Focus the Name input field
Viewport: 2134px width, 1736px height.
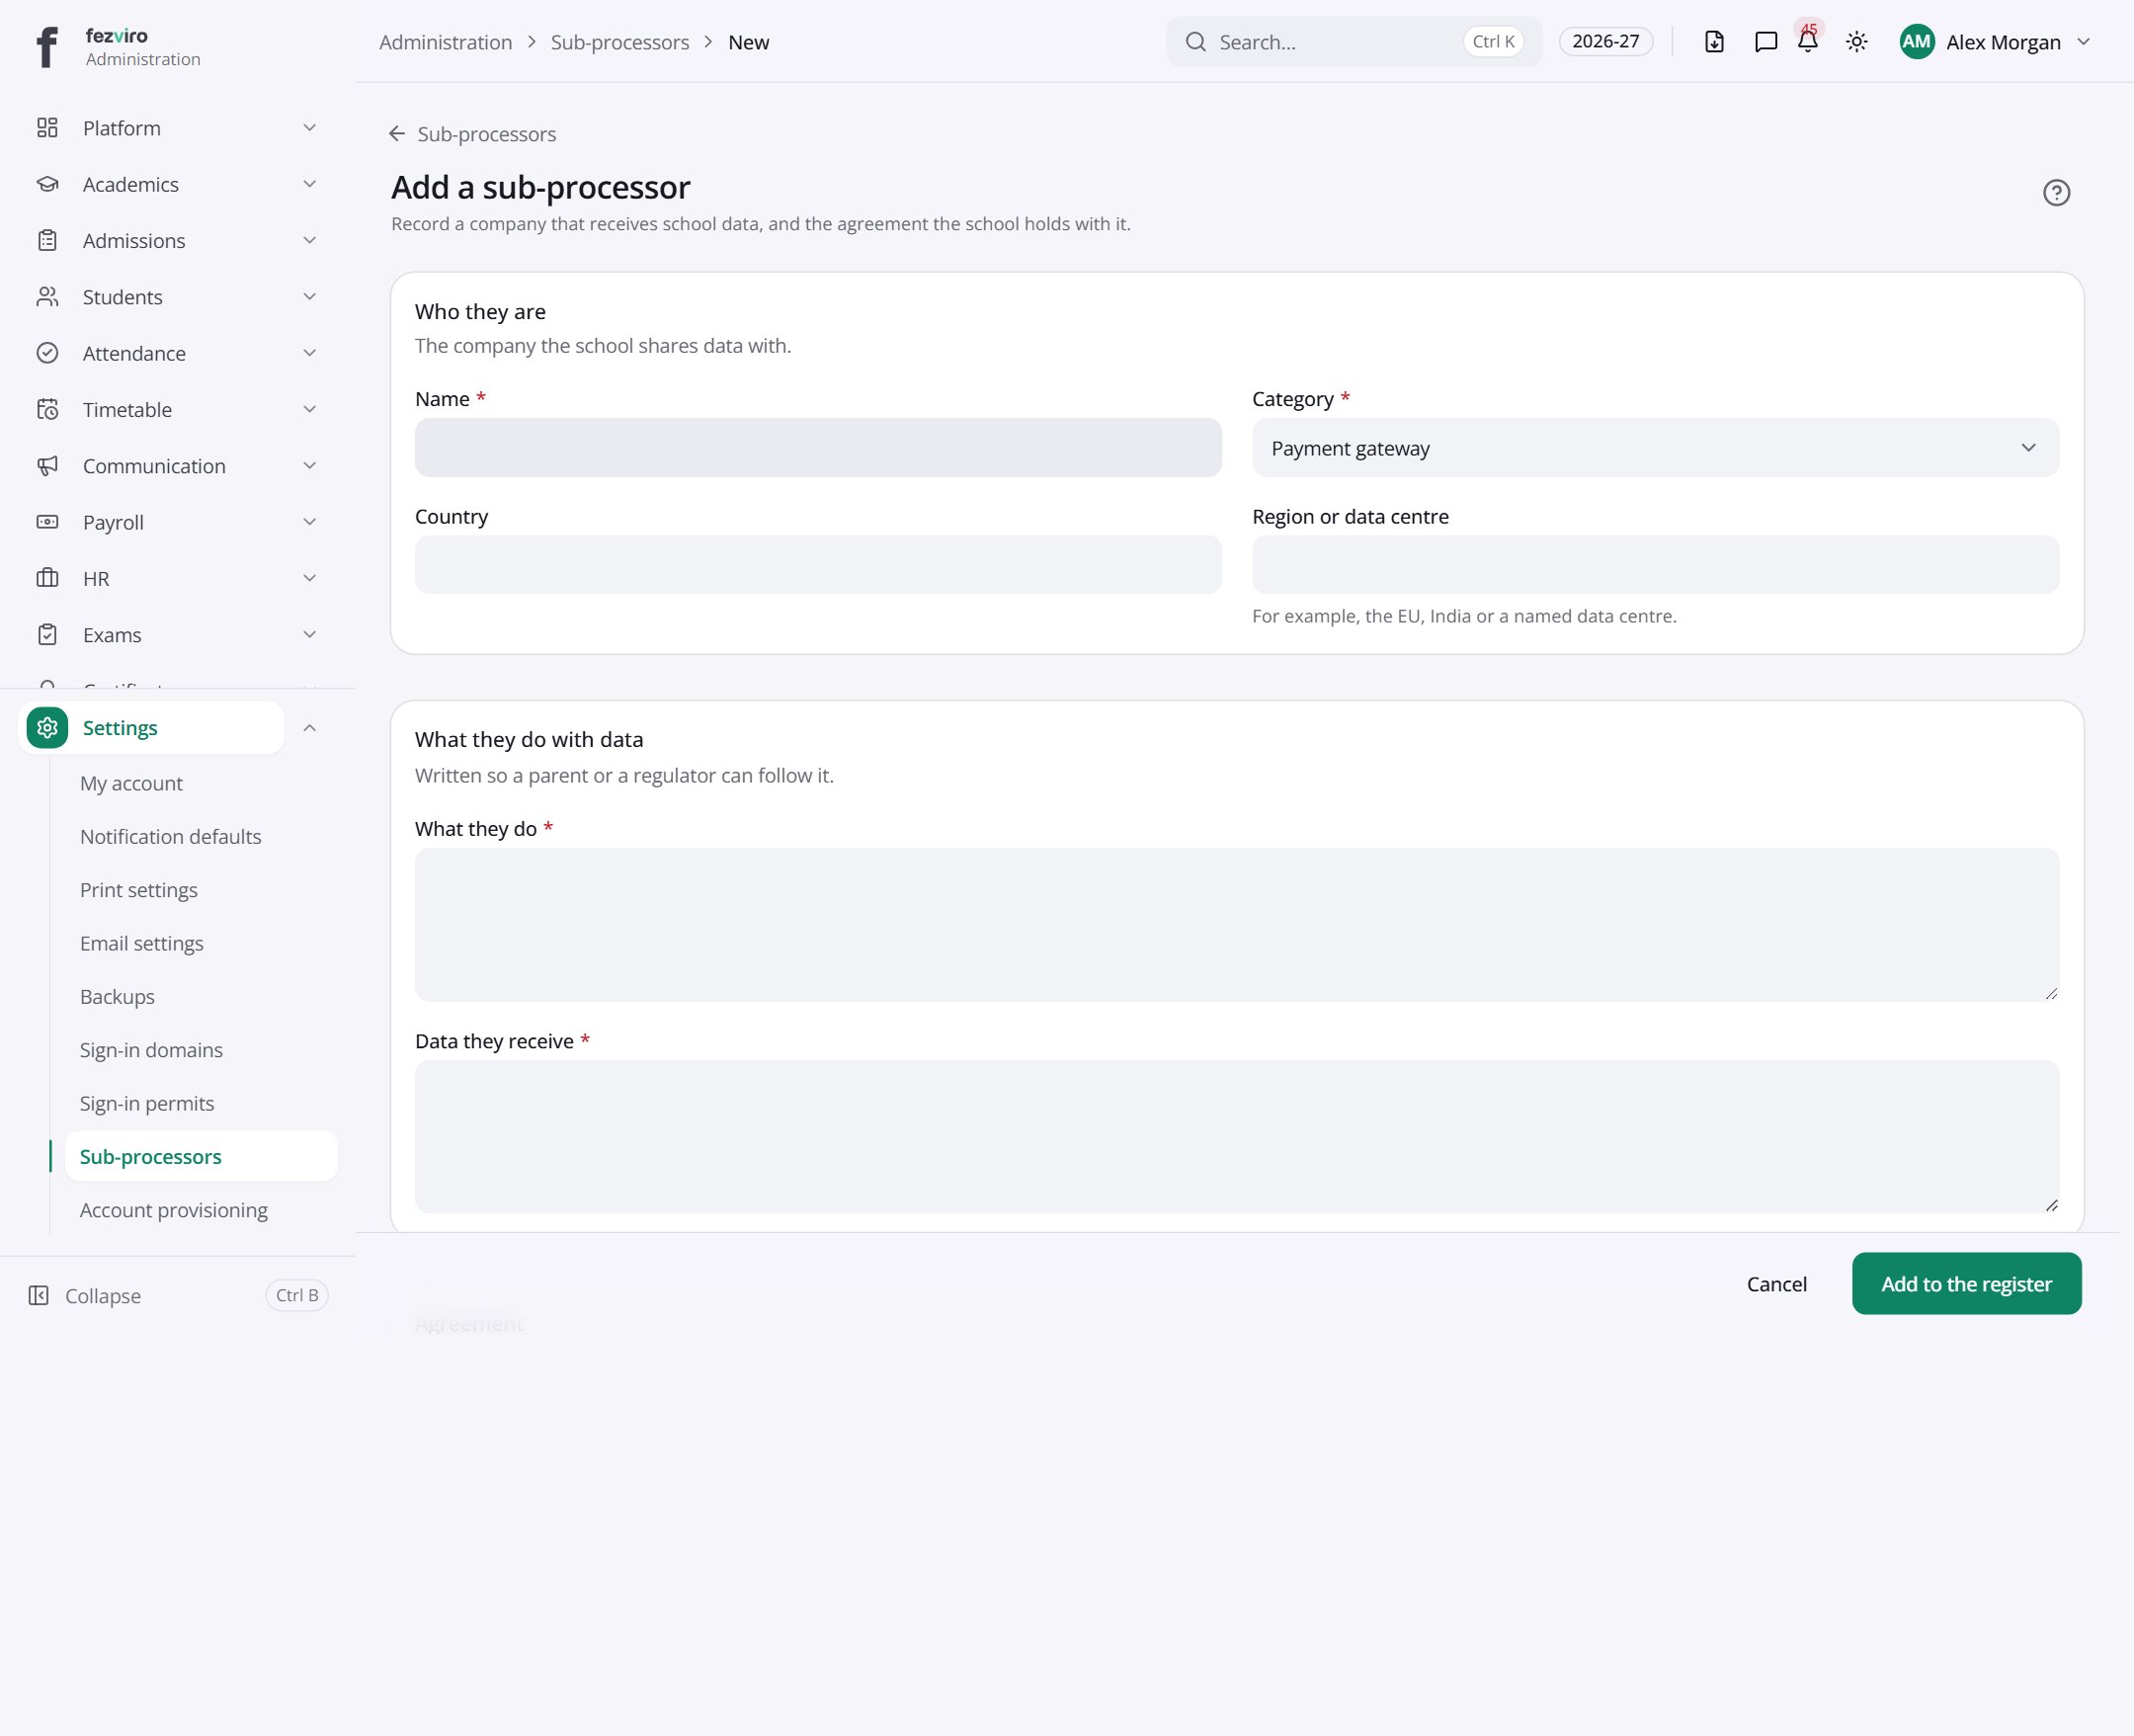pos(818,448)
